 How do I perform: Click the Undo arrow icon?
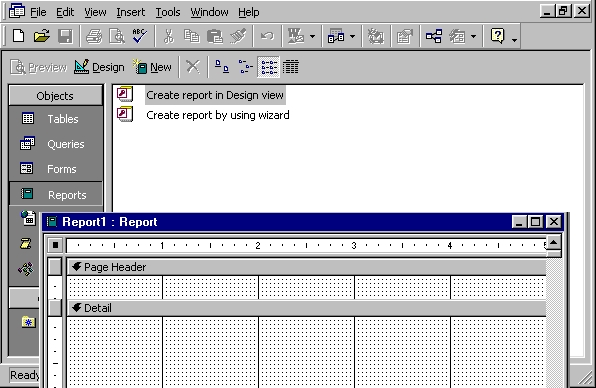pyautogui.click(x=267, y=36)
